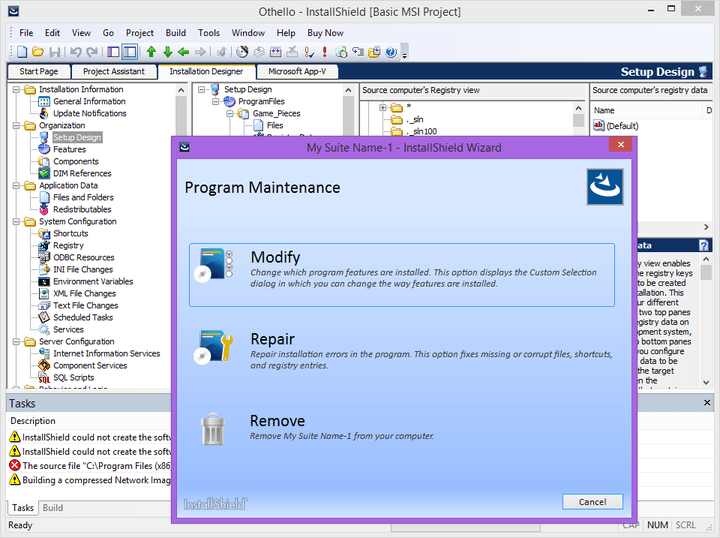Open the ODBC Resources view
Screen dimensions: 720x538
84,258
